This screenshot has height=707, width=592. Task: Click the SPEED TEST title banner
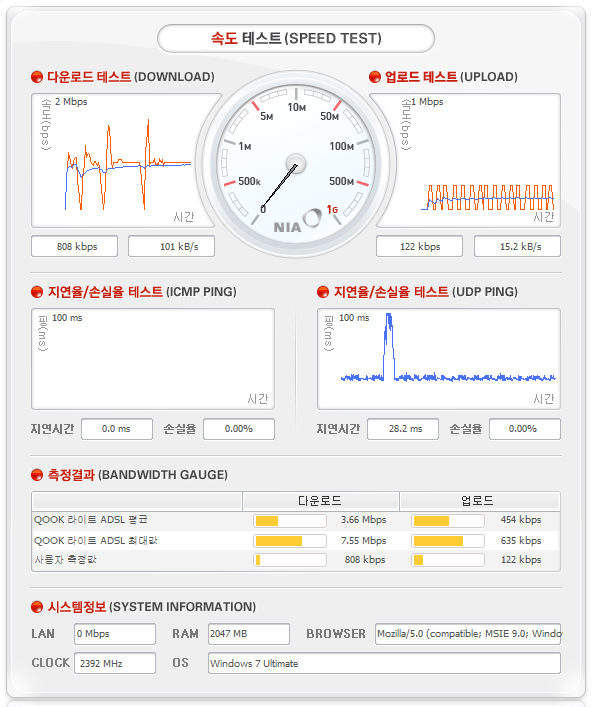click(296, 38)
